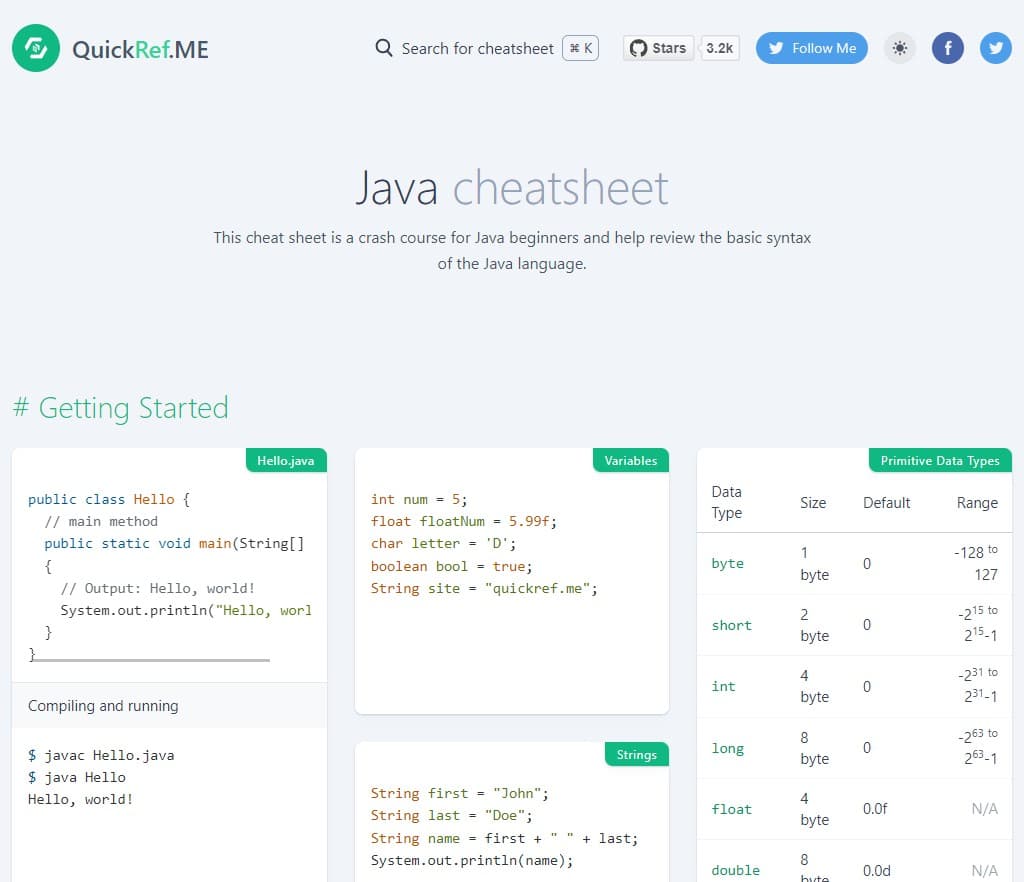
Task: Click the search magnifying glass icon
Action: (384, 48)
